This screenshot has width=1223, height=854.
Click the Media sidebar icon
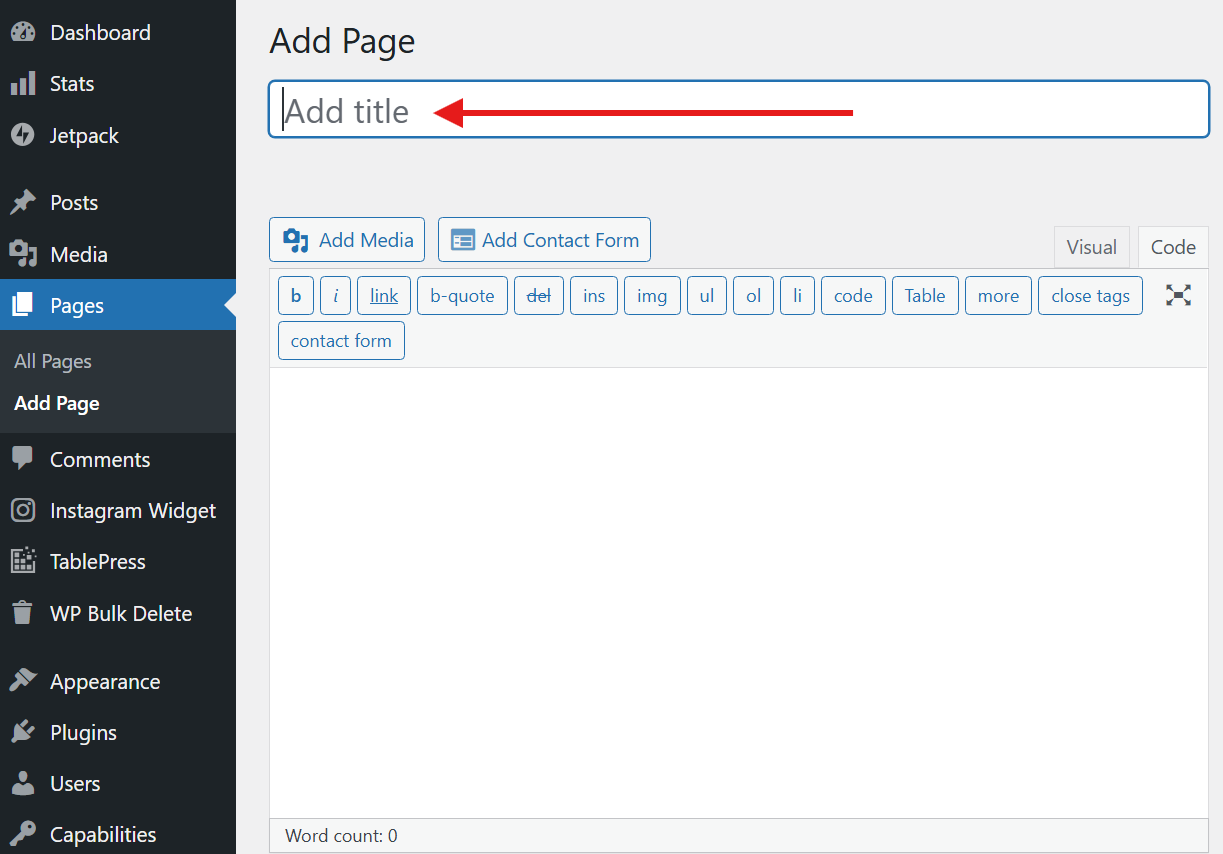coord(23,254)
